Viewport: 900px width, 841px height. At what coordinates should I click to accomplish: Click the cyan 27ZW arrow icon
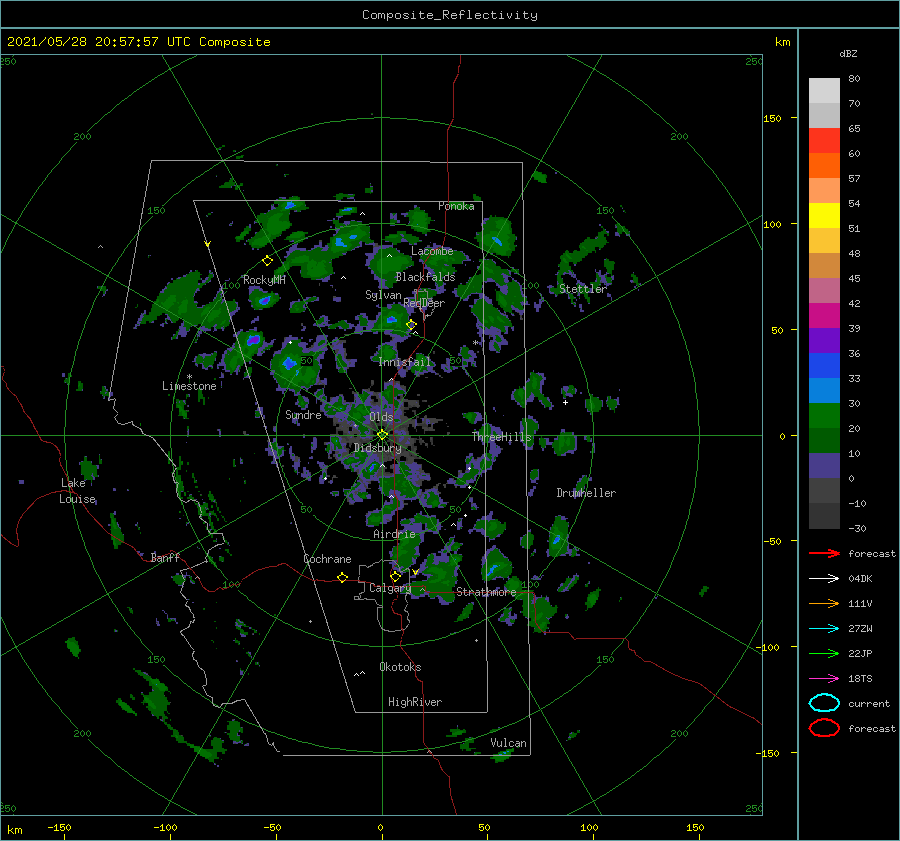click(x=824, y=629)
